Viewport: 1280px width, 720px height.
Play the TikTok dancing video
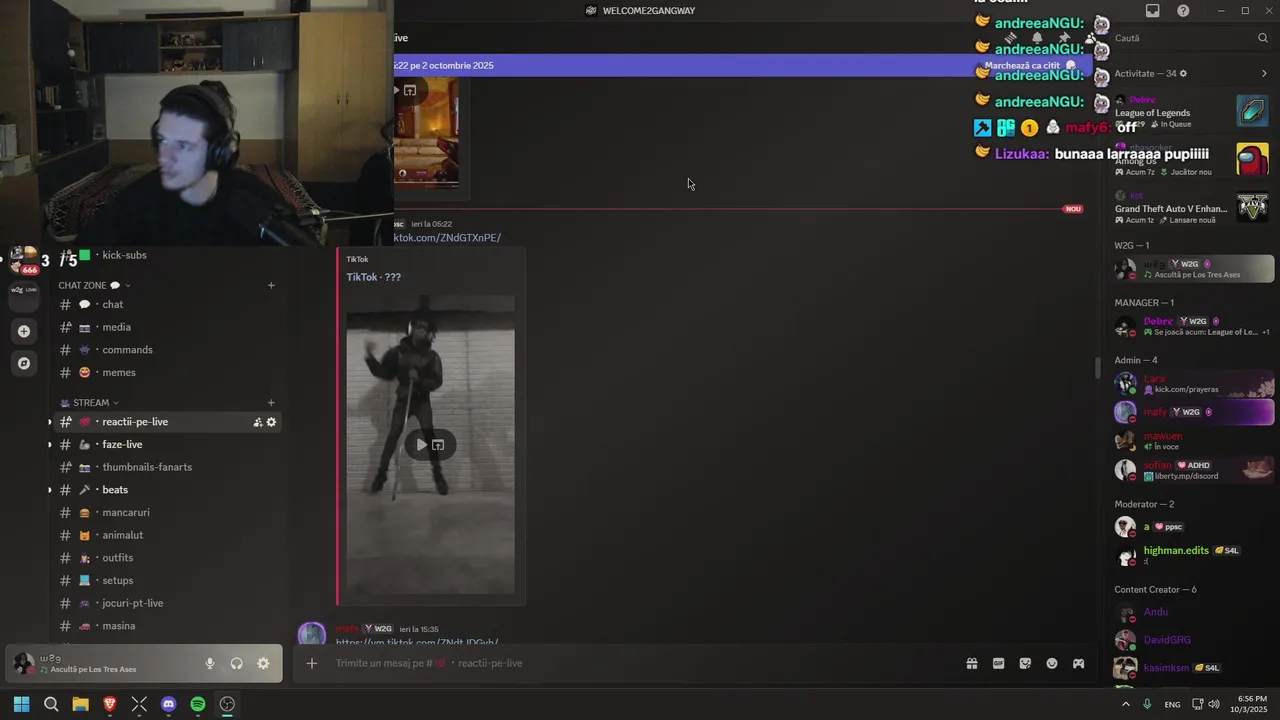click(x=421, y=445)
